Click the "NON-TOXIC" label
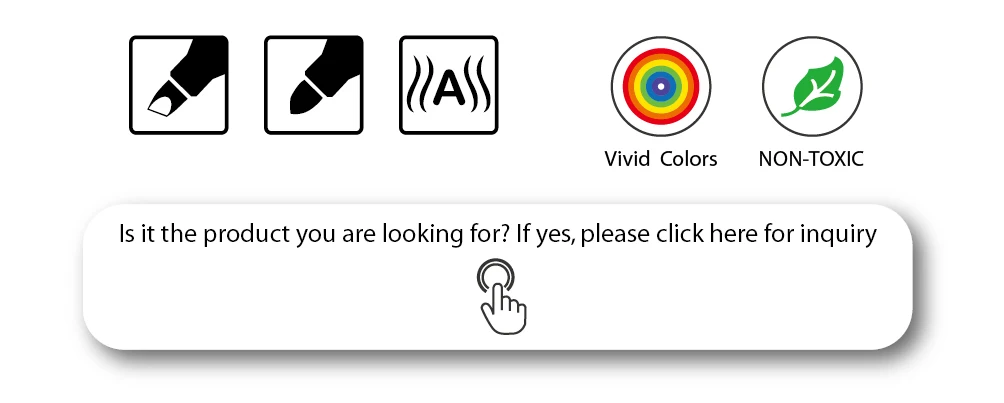Viewport: 1004px width, 403px height. point(811,159)
